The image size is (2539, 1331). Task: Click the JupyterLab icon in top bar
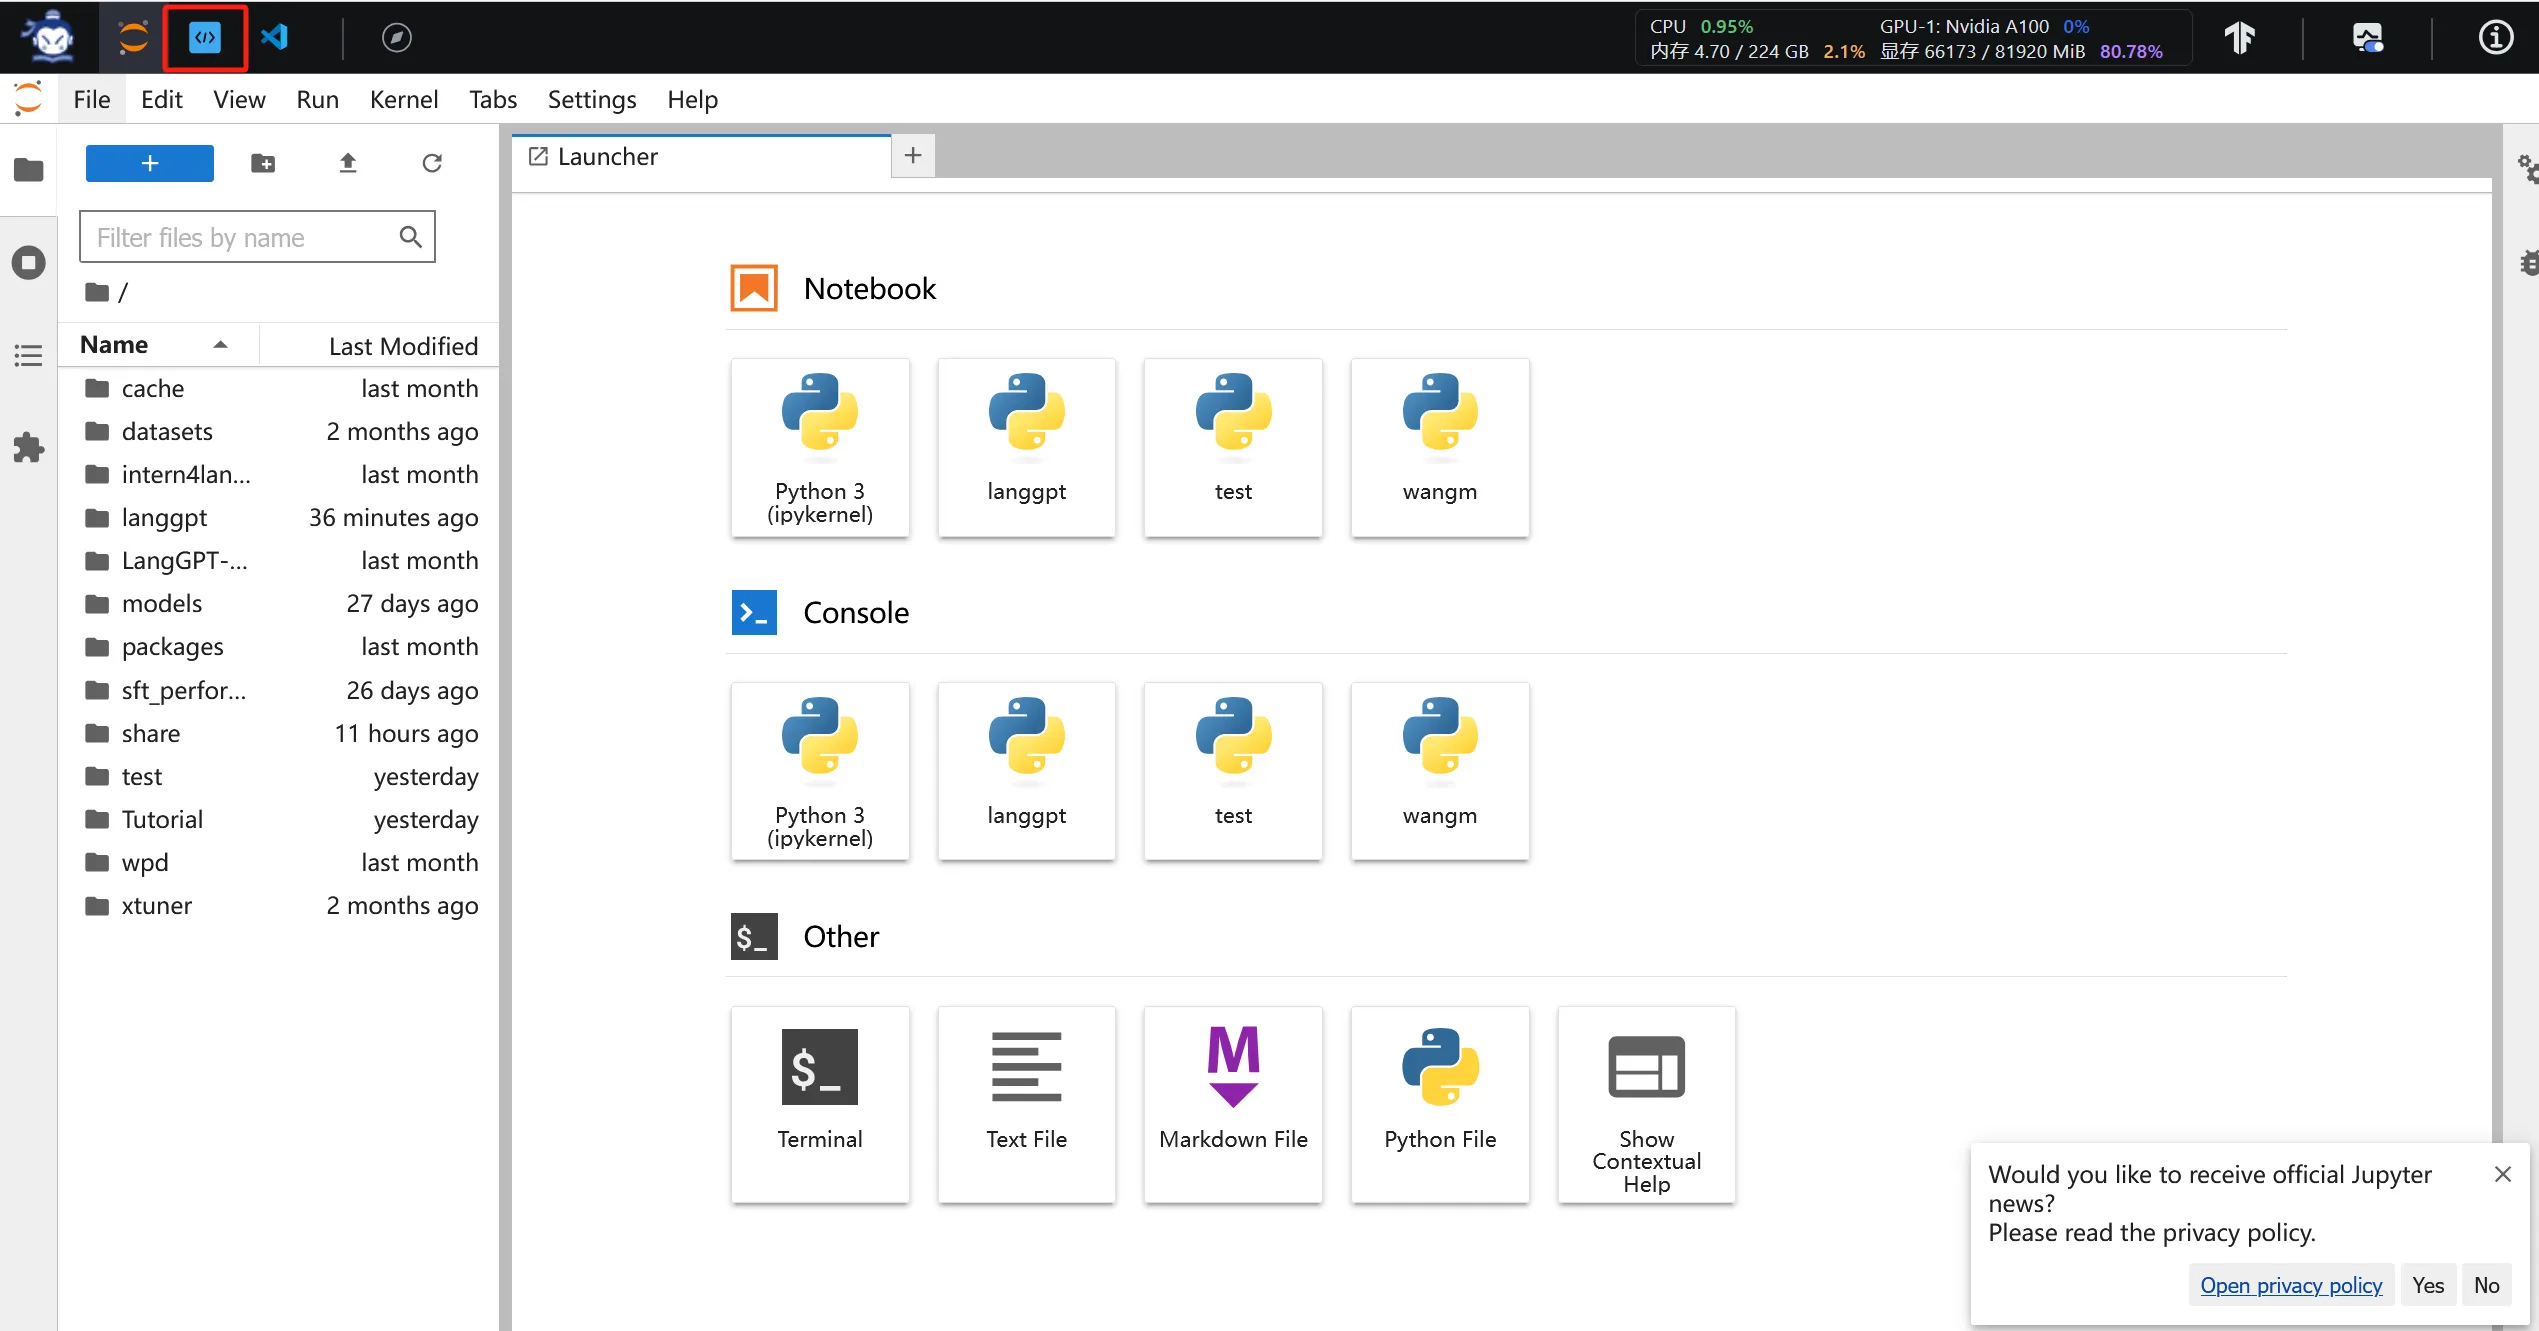pyautogui.click(x=133, y=38)
